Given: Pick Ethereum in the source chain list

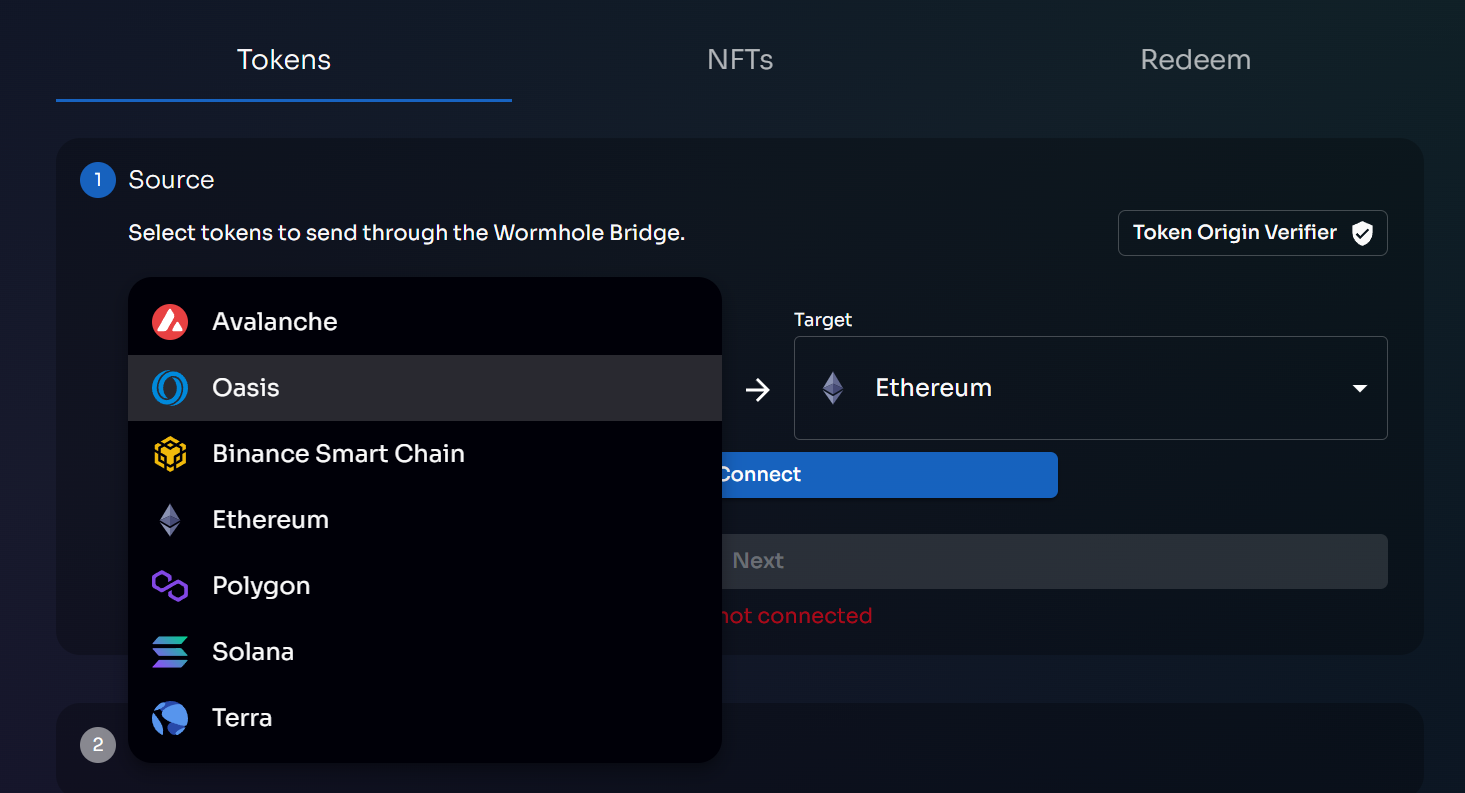Looking at the screenshot, I should (x=425, y=520).
